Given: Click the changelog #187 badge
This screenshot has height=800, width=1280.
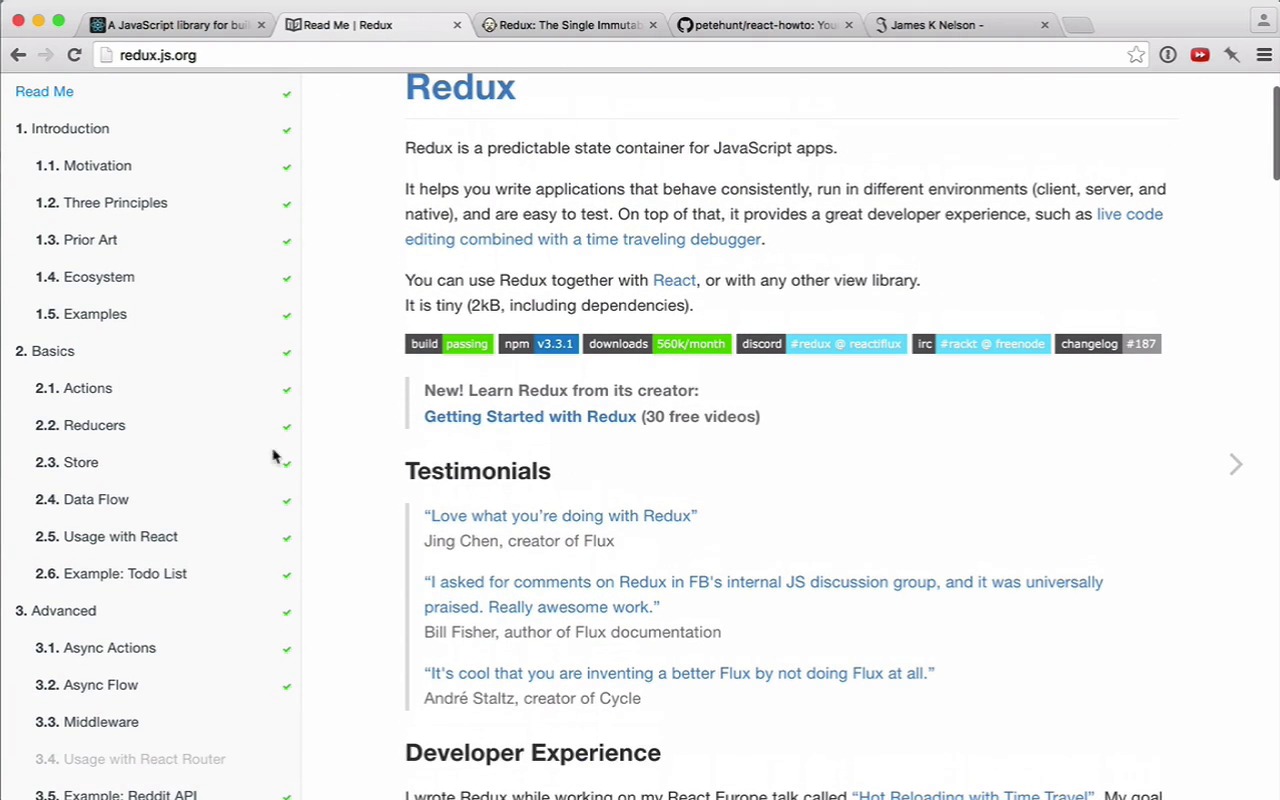Looking at the screenshot, I should [1108, 343].
